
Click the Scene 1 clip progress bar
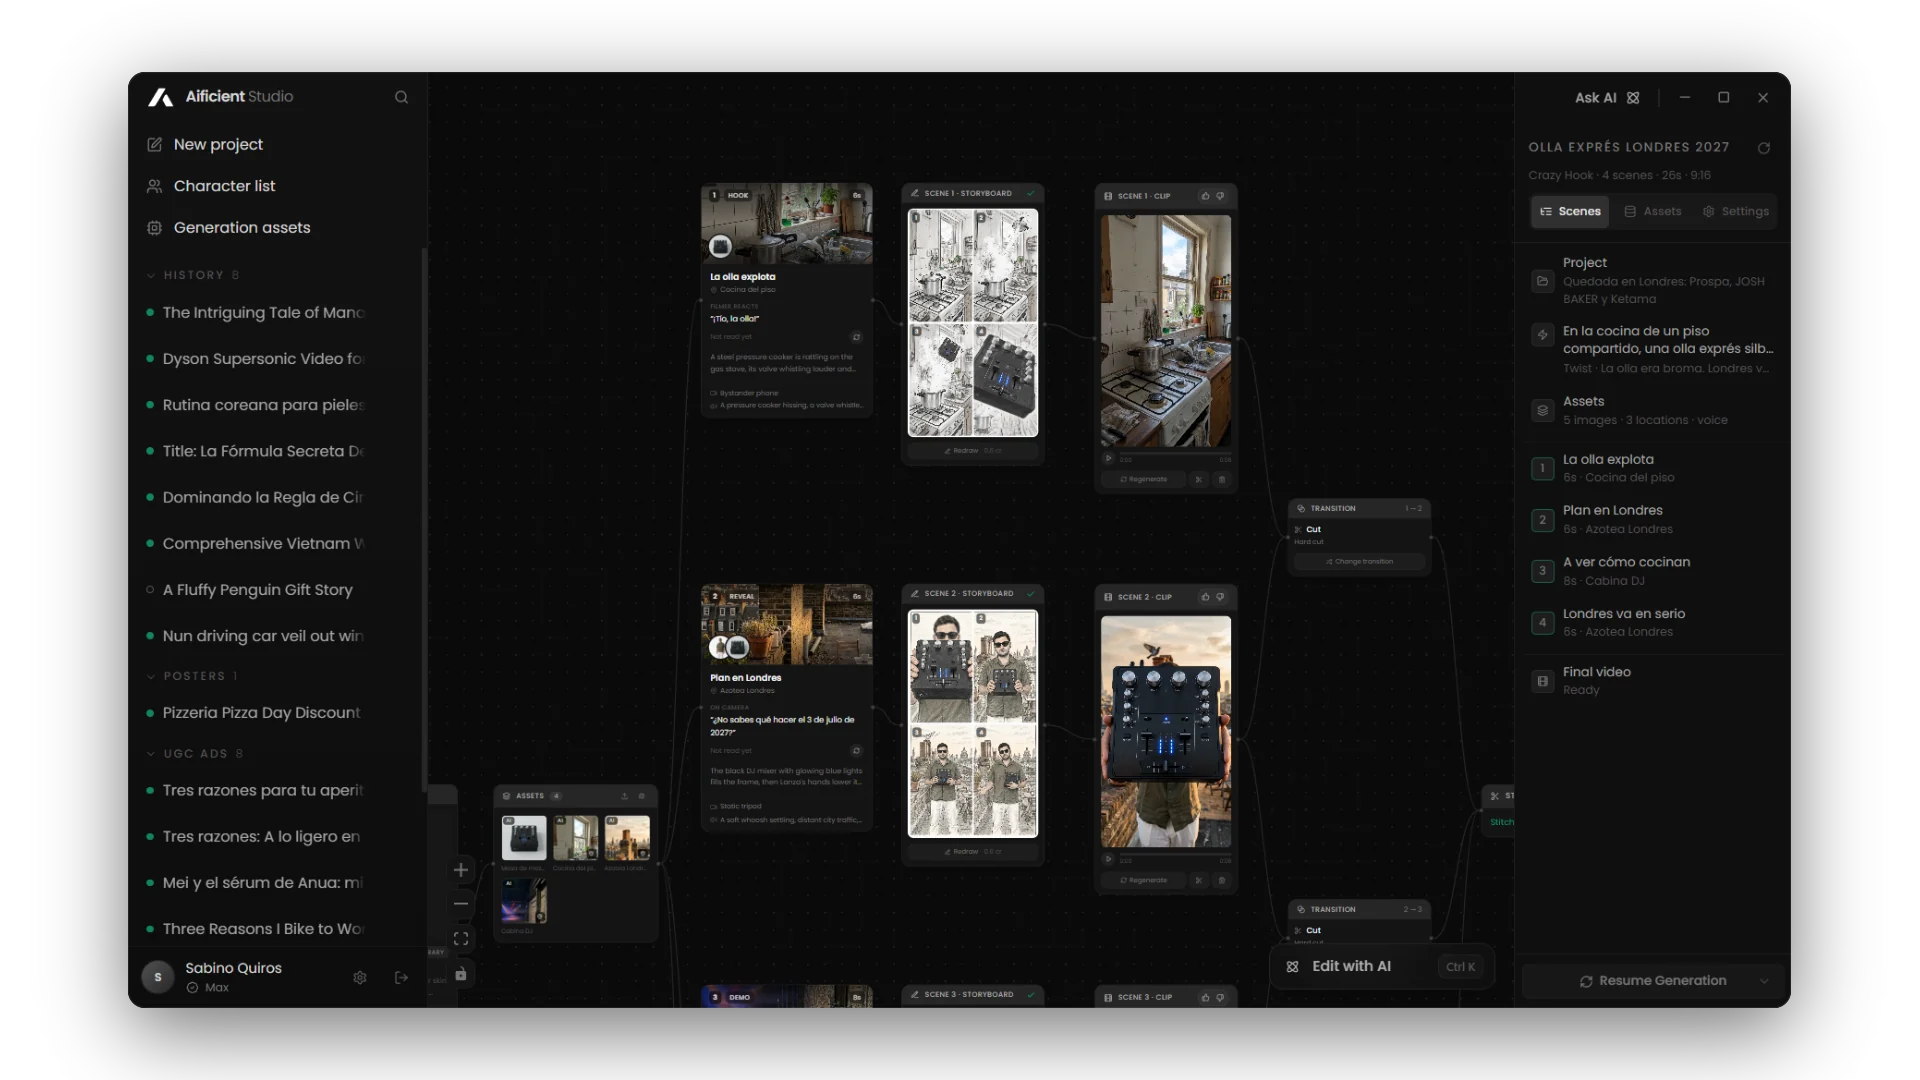(x=1174, y=455)
